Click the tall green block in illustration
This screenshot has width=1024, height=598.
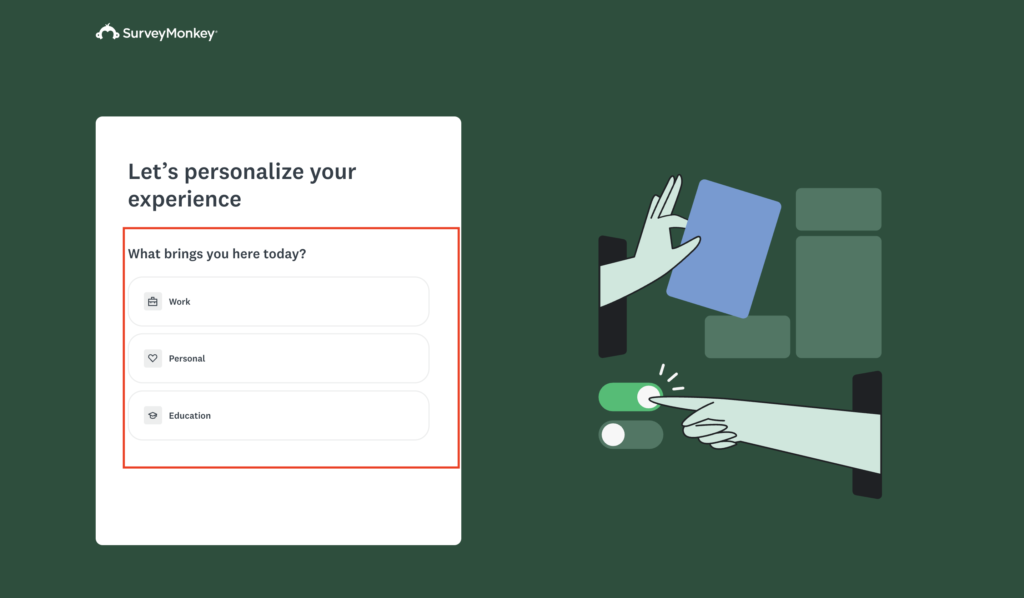coord(839,297)
